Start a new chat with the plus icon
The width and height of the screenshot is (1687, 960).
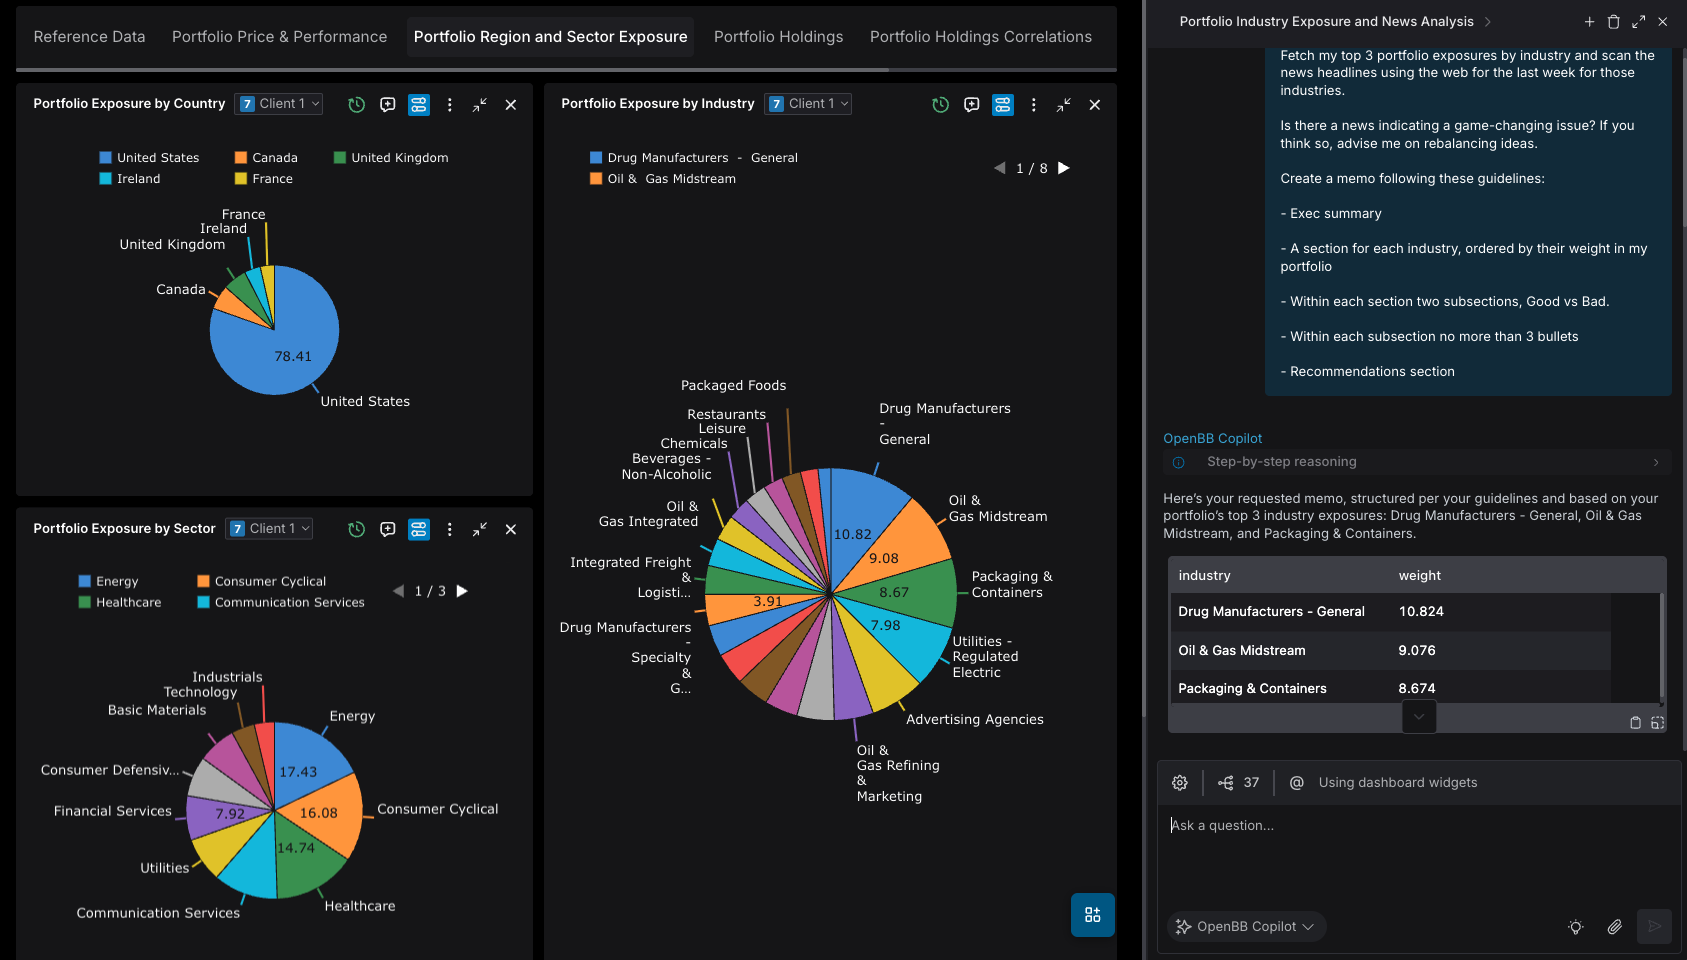click(x=1589, y=22)
